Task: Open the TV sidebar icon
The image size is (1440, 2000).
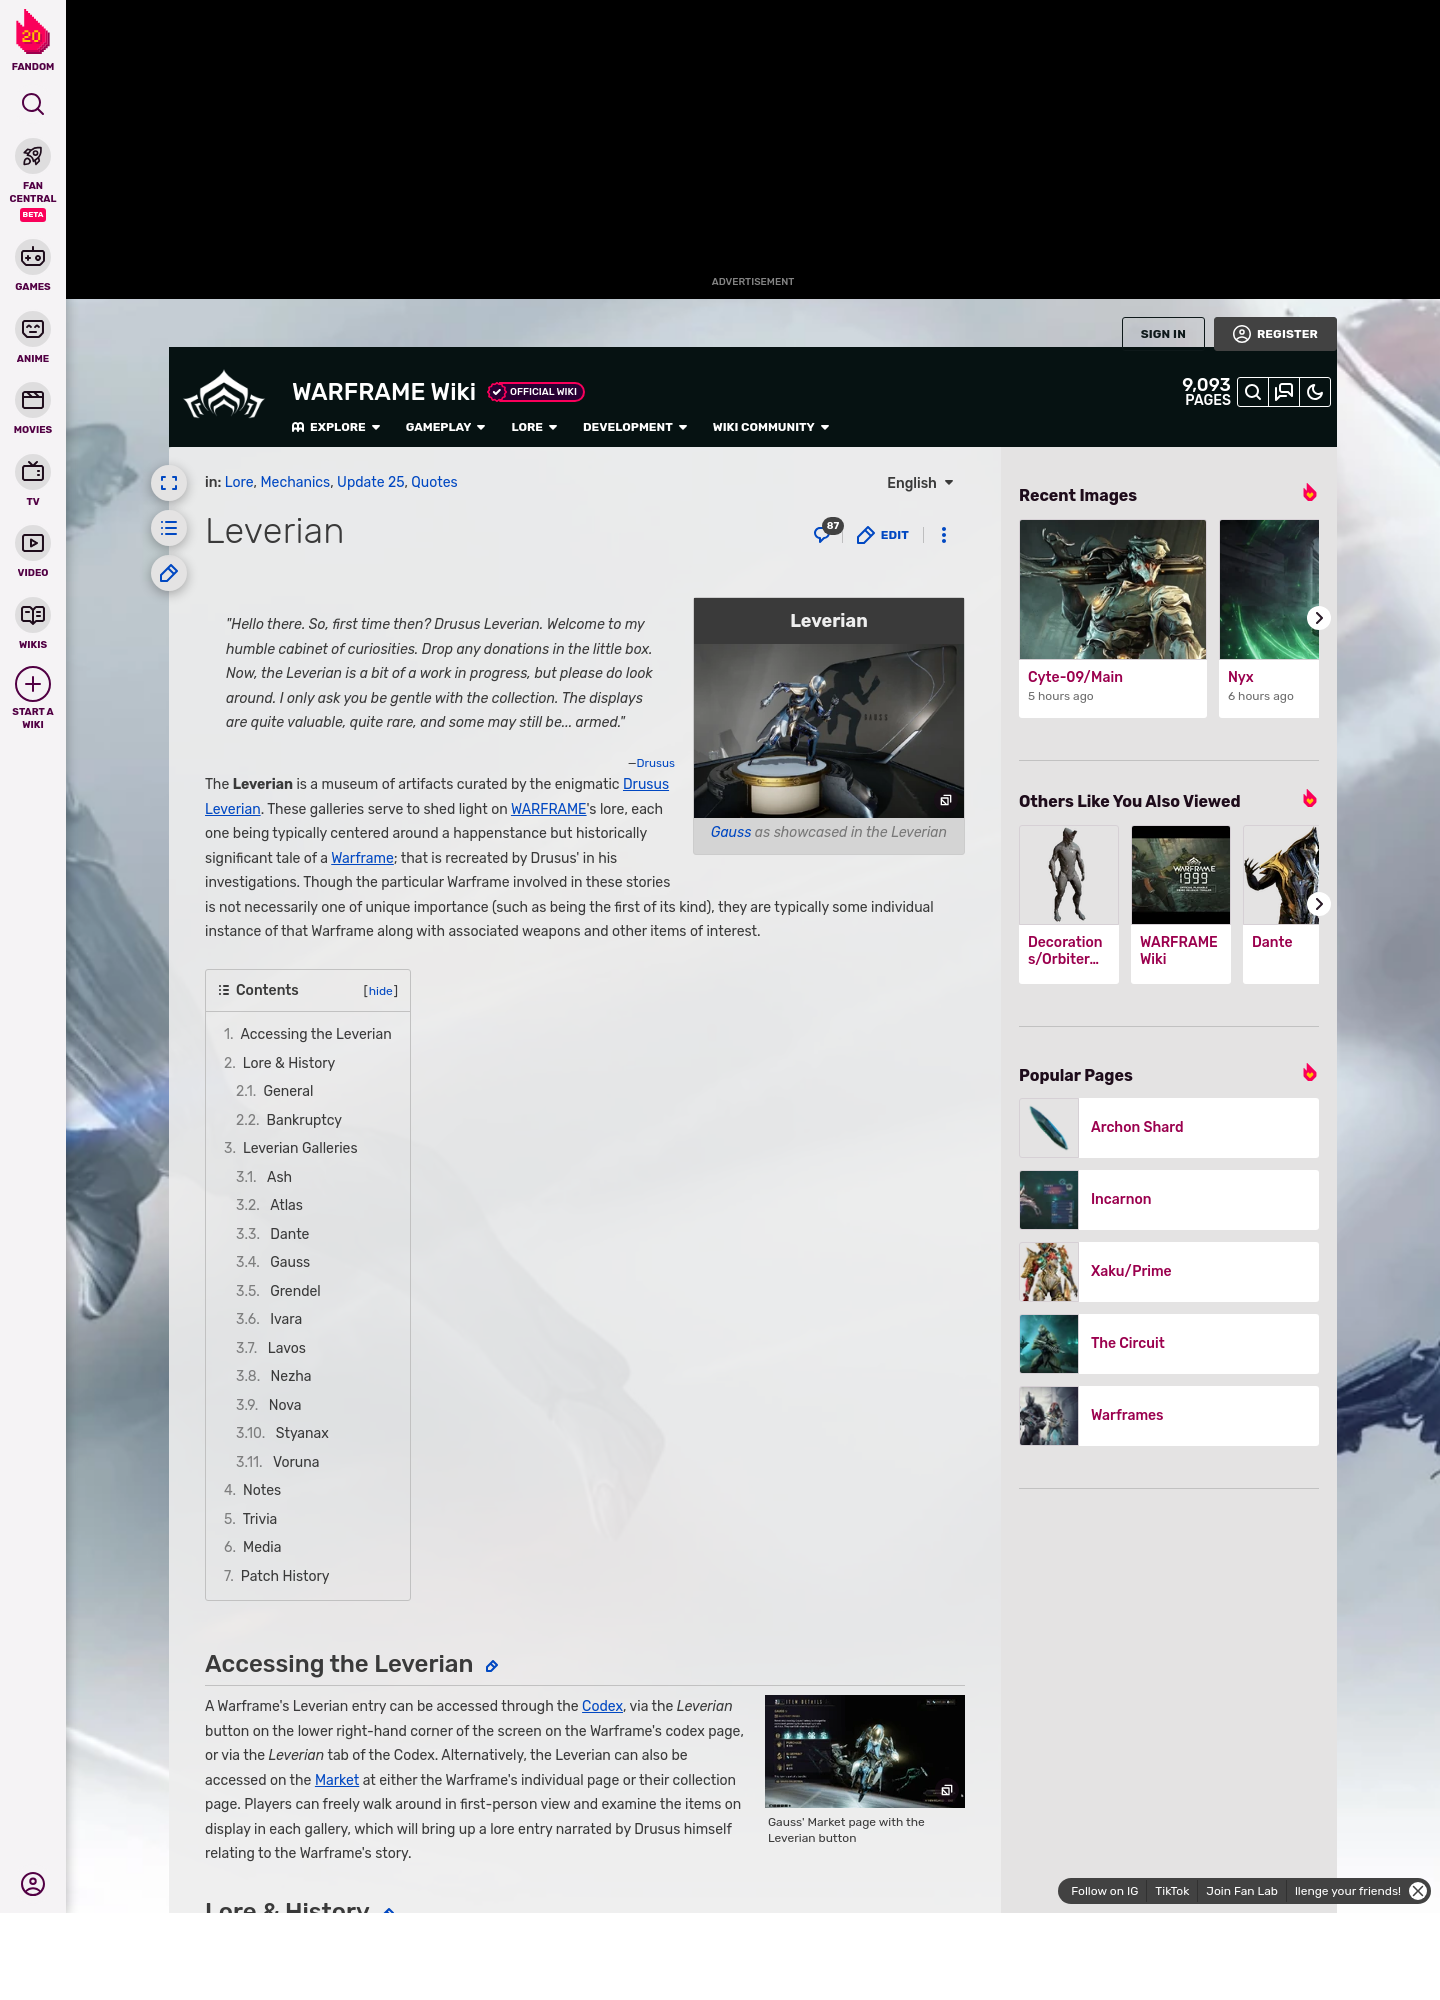Action: pyautogui.click(x=33, y=472)
